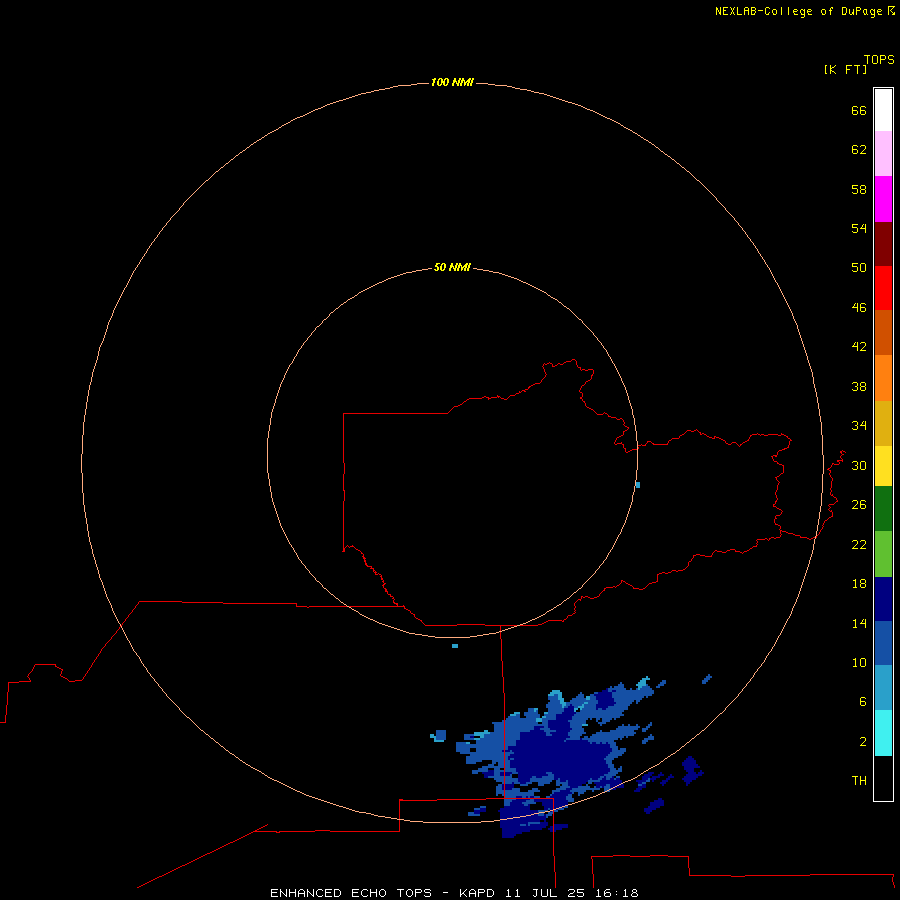Click the legend value 66
This screenshot has width=900, height=900.
[859, 110]
